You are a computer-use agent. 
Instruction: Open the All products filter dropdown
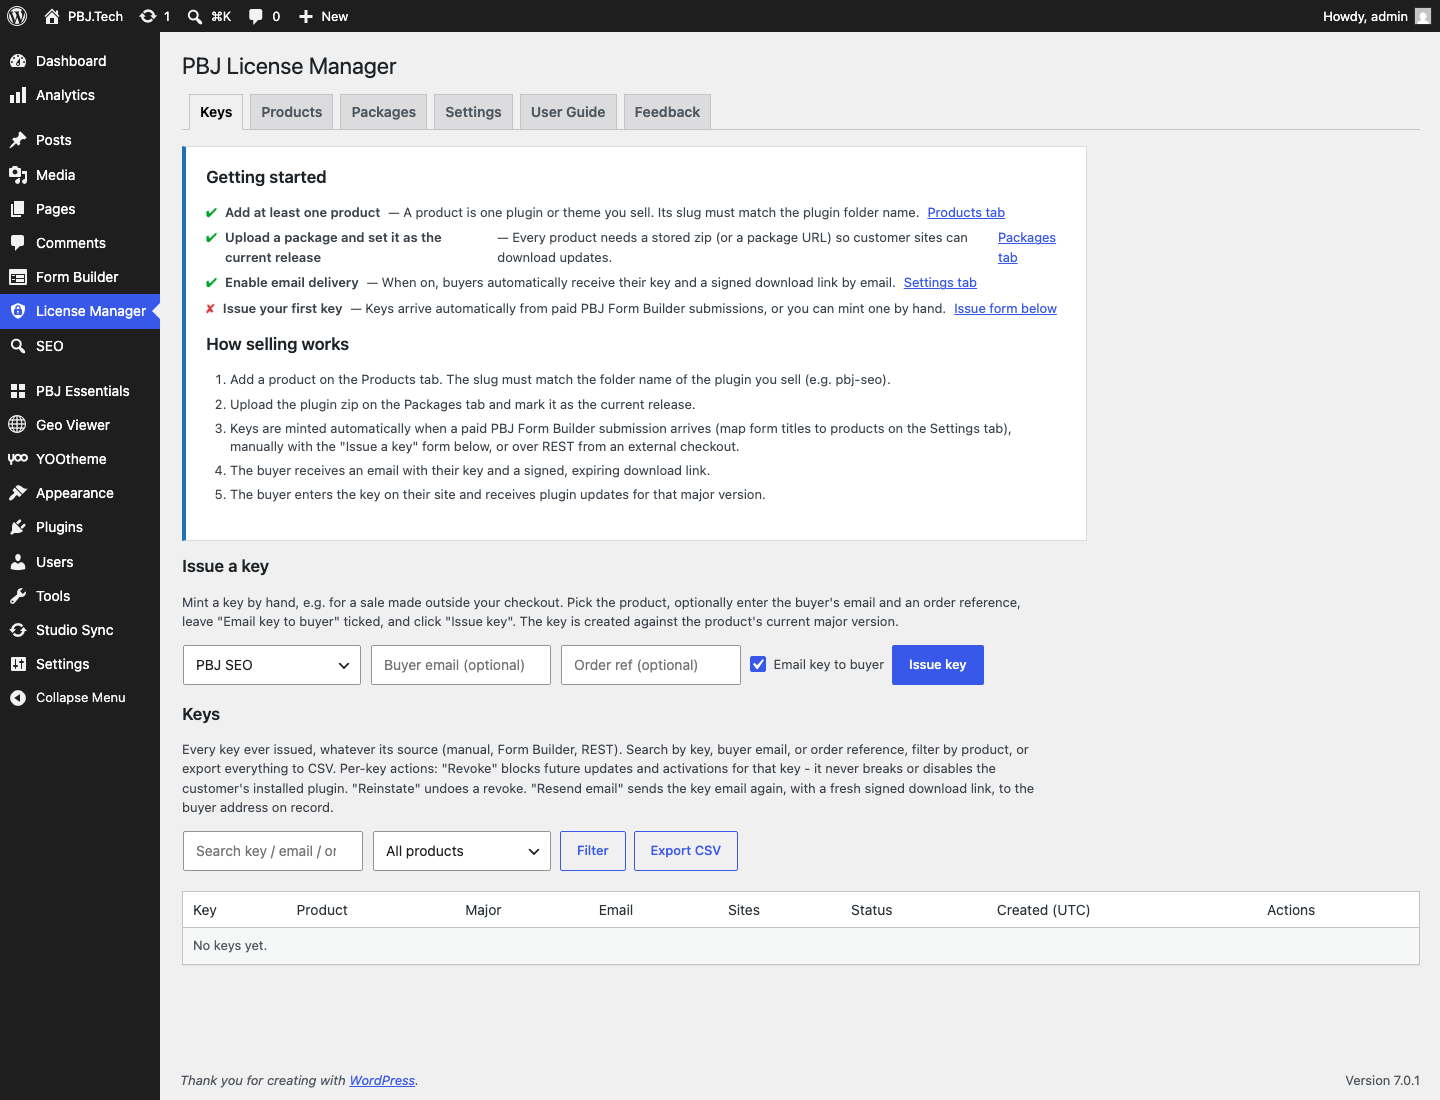click(x=462, y=851)
